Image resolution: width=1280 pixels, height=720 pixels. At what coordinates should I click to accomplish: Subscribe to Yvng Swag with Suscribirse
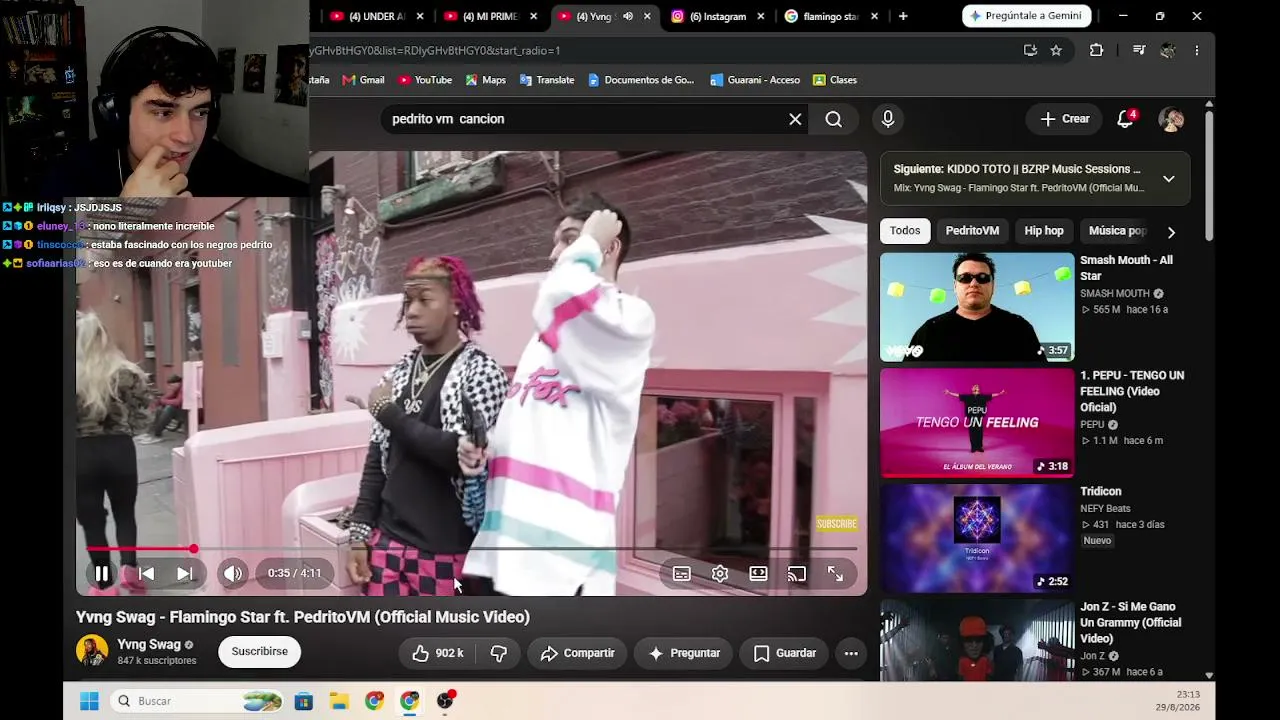[x=259, y=652]
